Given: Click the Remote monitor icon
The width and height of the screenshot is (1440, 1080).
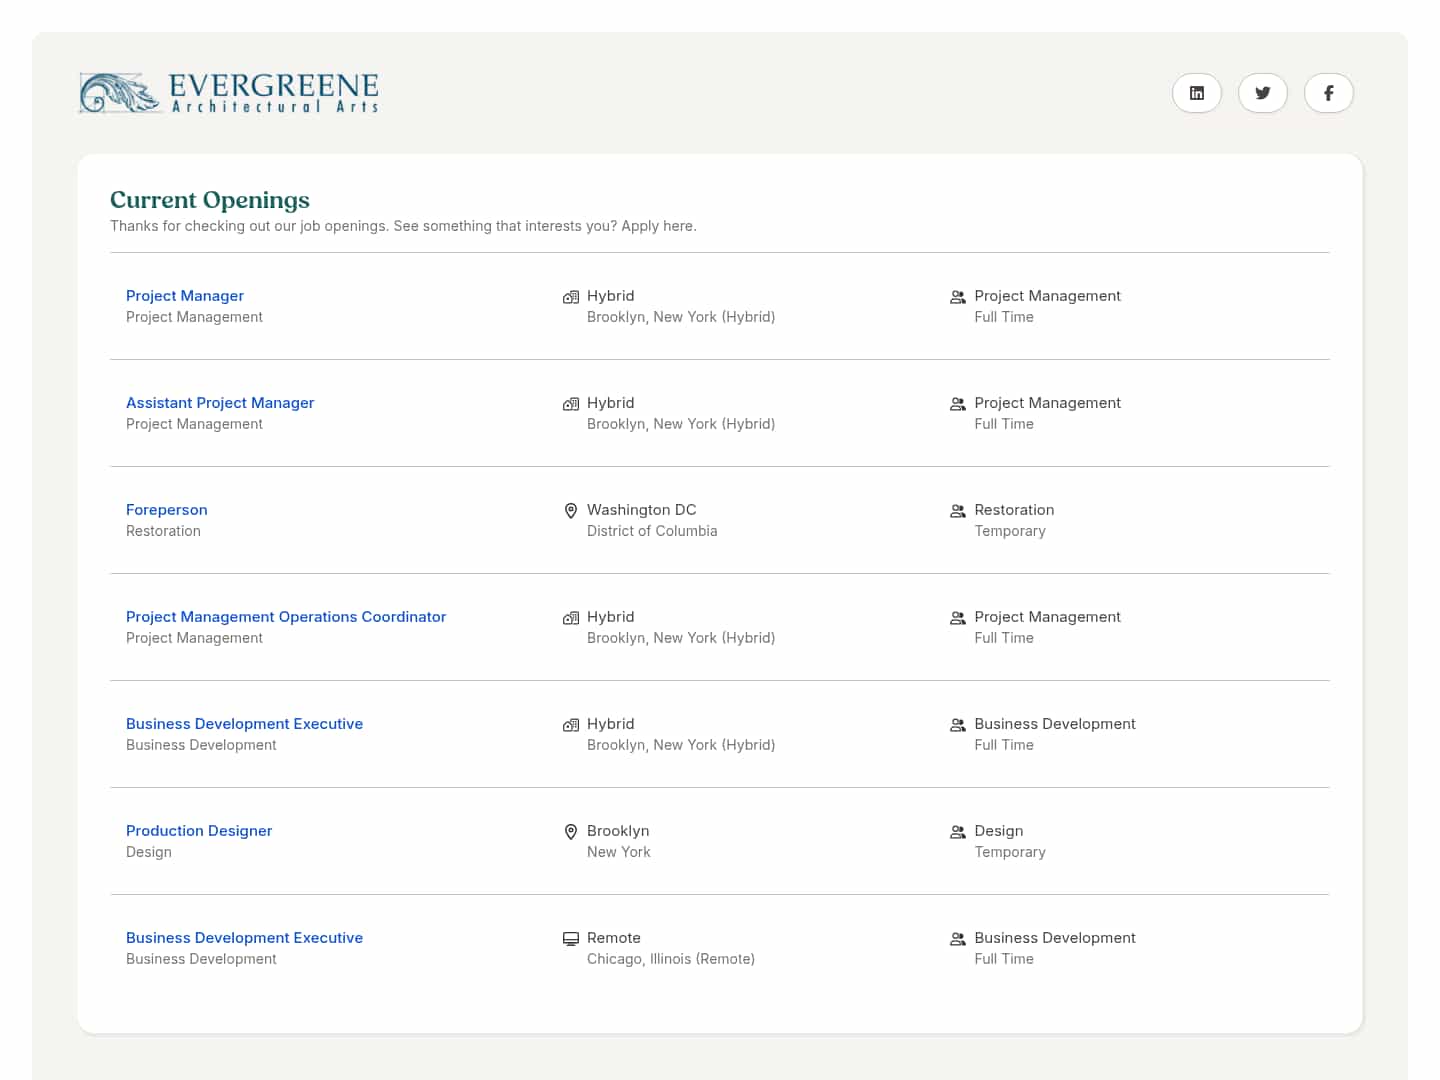Looking at the screenshot, I should point(571,939).
